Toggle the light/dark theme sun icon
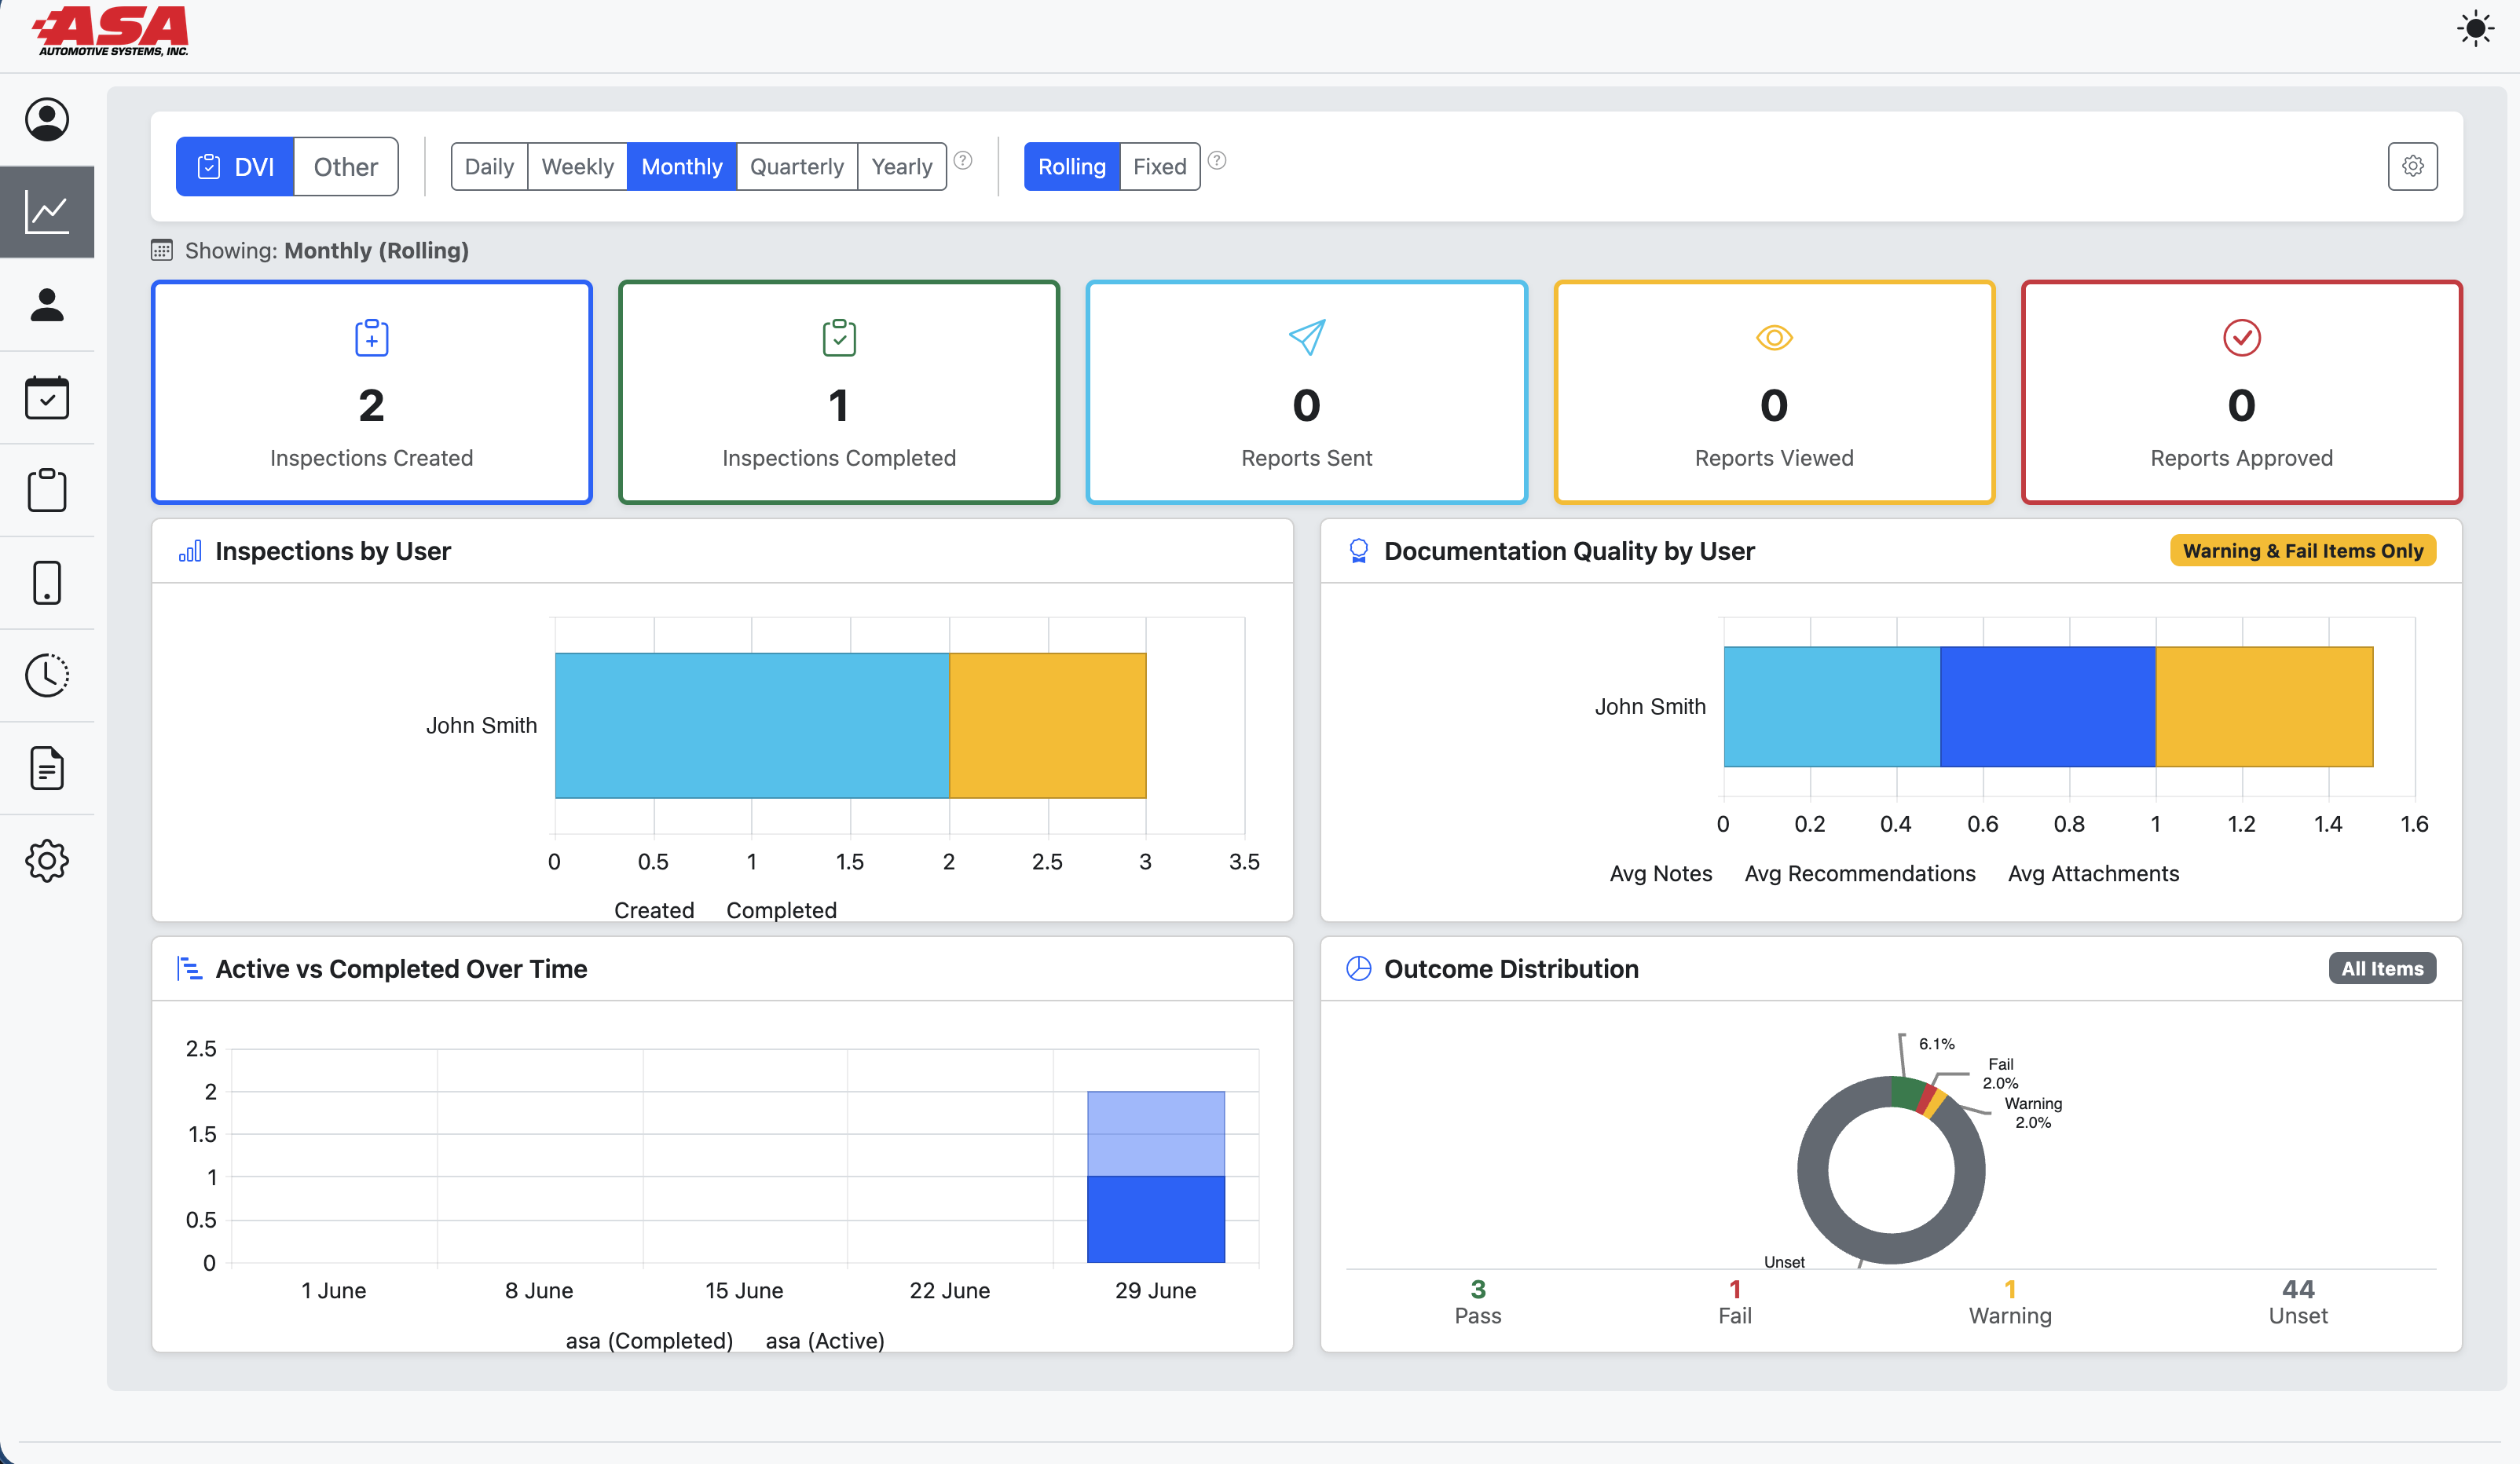The image size is (2520, 1464). 2475,28
